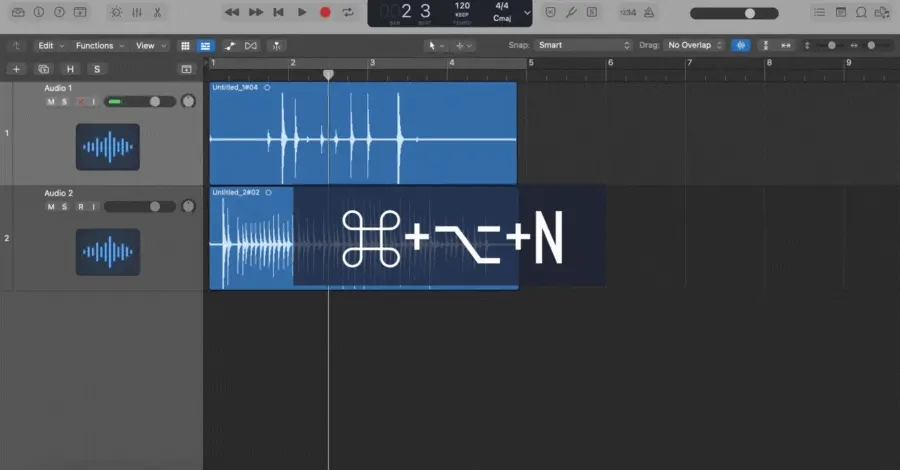
Task: Click the Global Tracks button
Action: [x=187, y=69]
